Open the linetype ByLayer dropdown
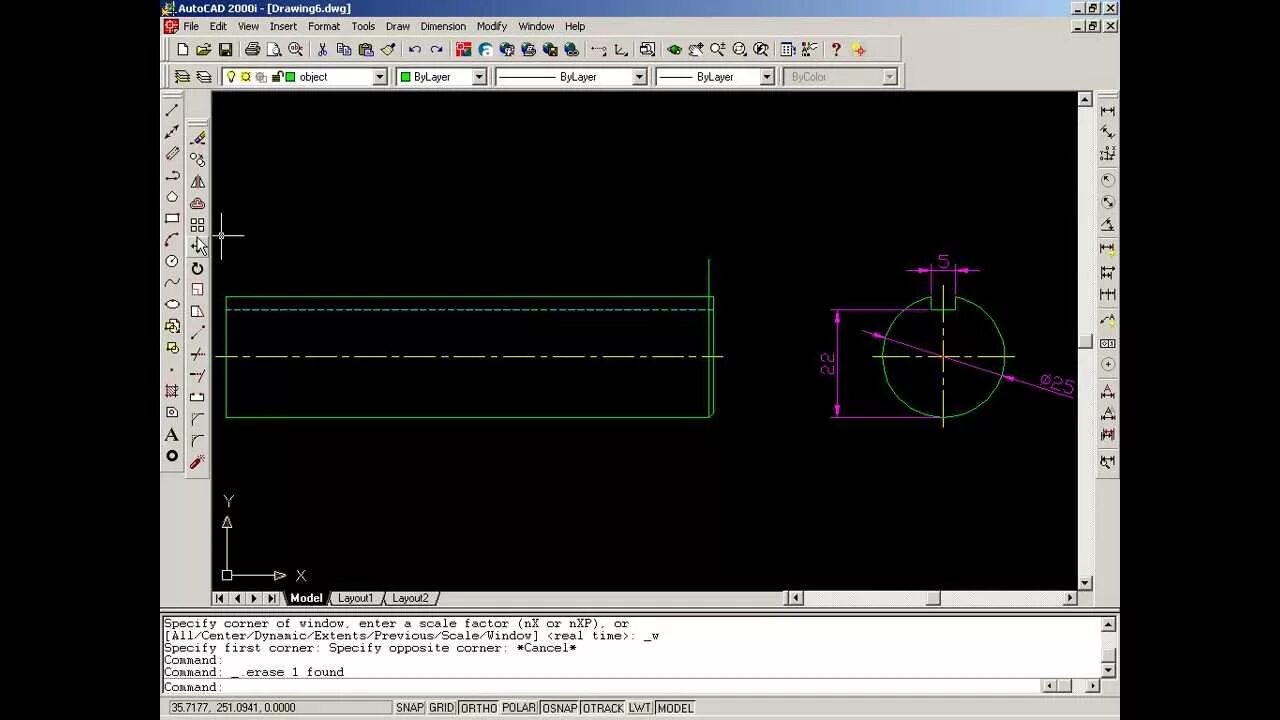The height and width of the screenshot is (720, 1280). pyautogui.click(x=639, y=77)
